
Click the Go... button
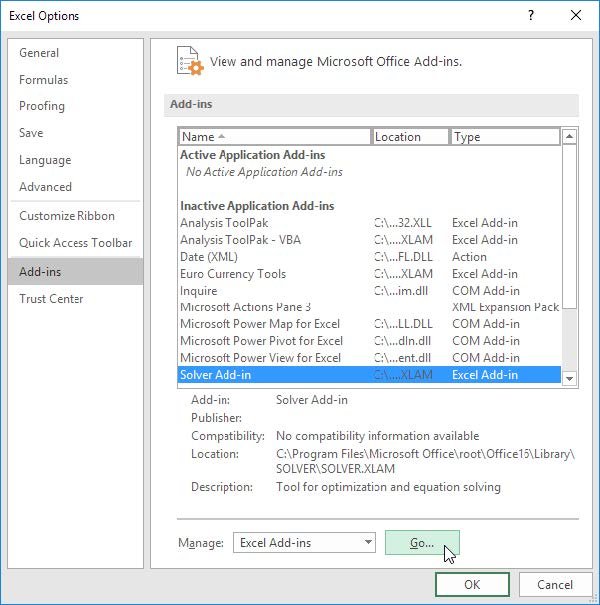coord(422,542)
